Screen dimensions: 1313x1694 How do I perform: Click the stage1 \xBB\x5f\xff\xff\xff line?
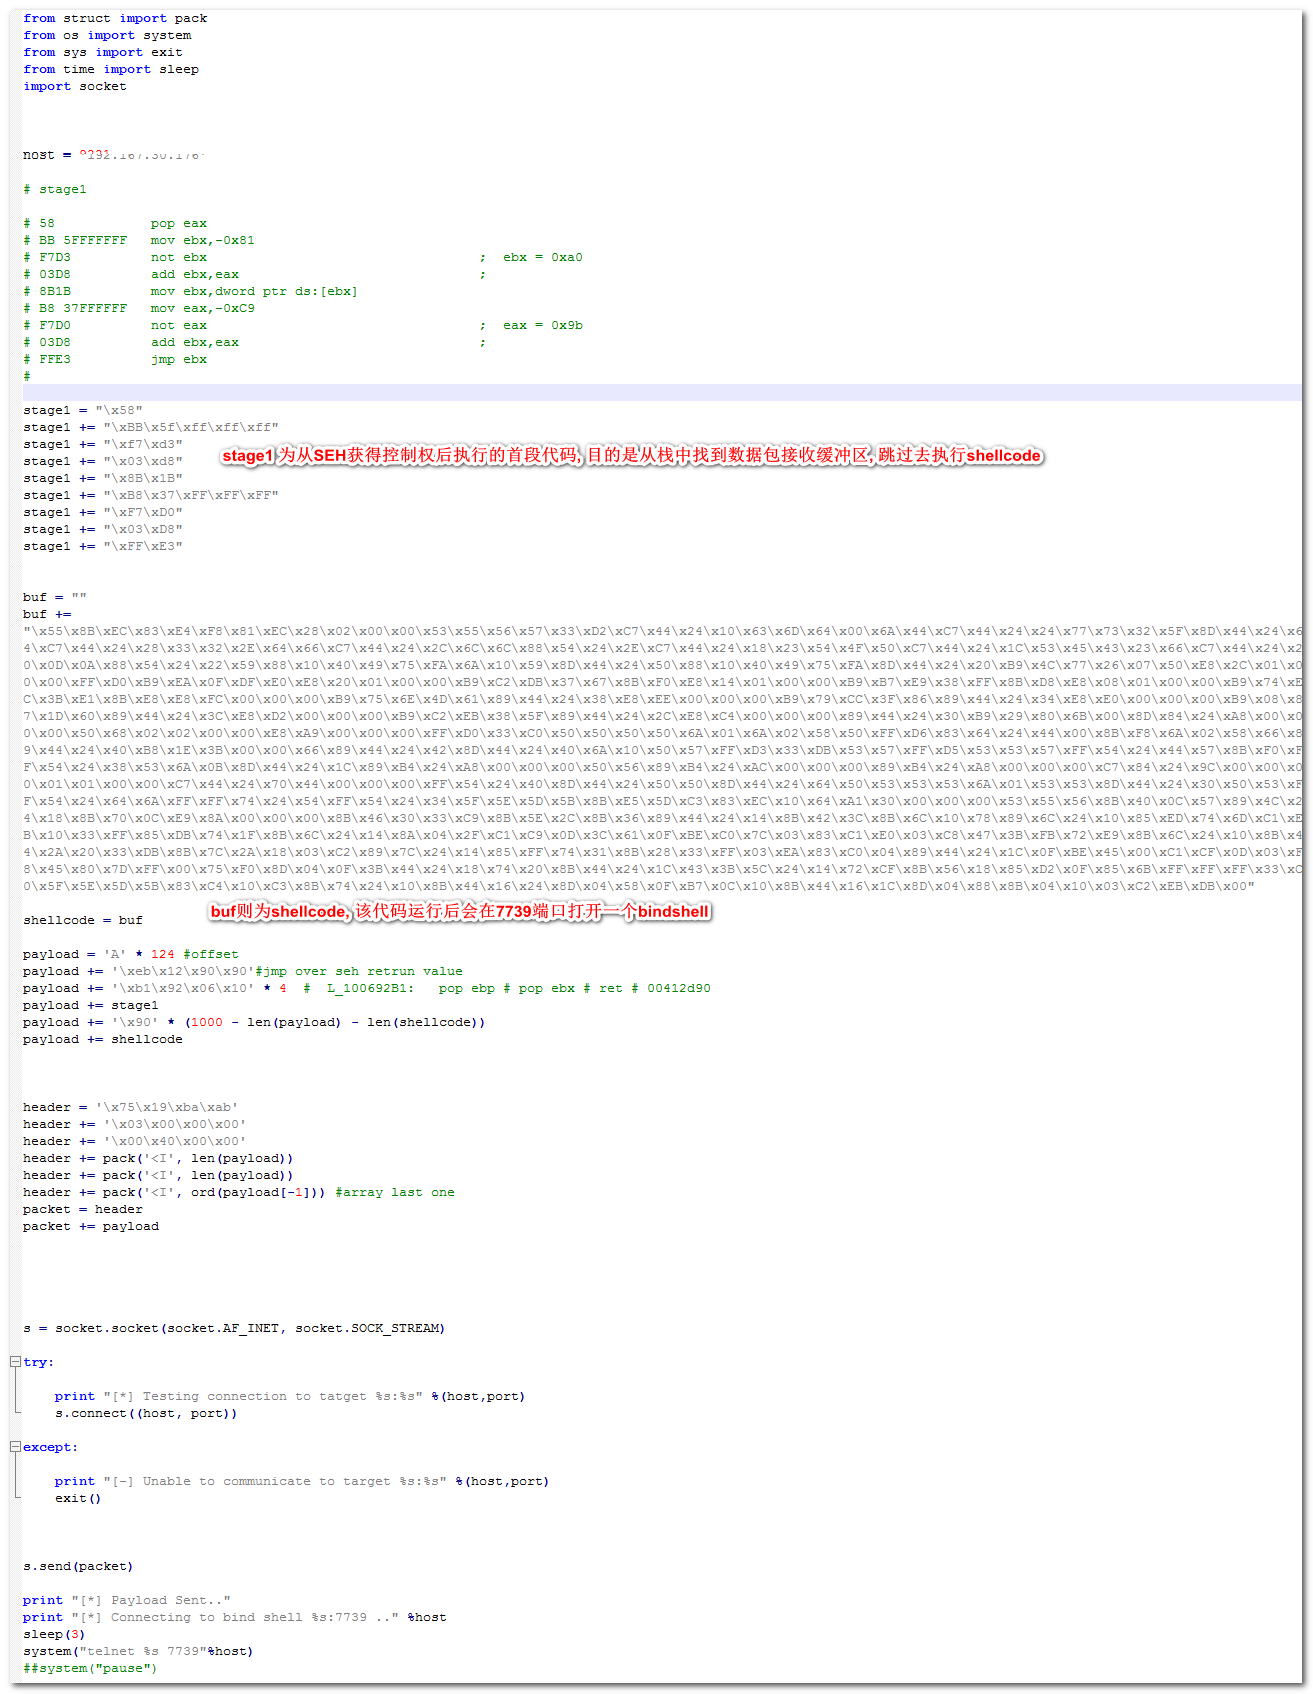pos(151,427)
